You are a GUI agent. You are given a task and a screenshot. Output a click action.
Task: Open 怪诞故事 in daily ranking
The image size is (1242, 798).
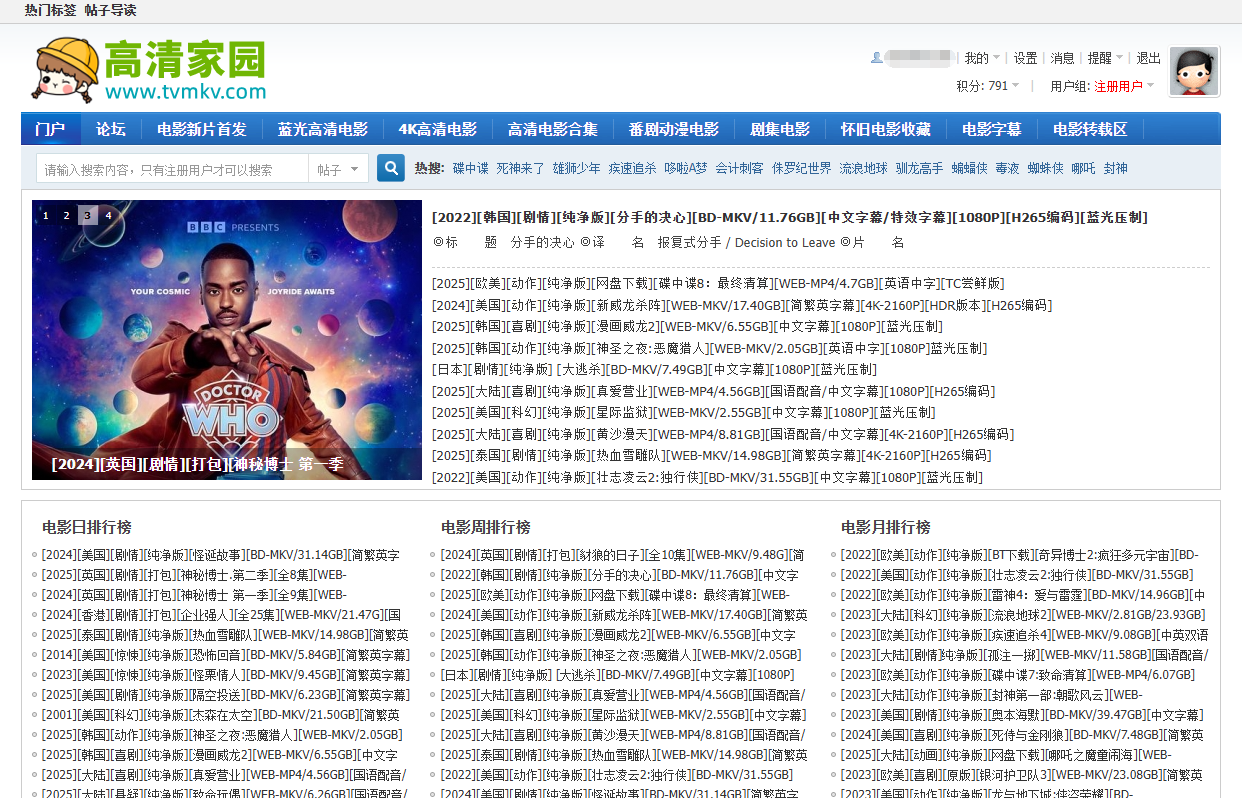pos(220,555)
